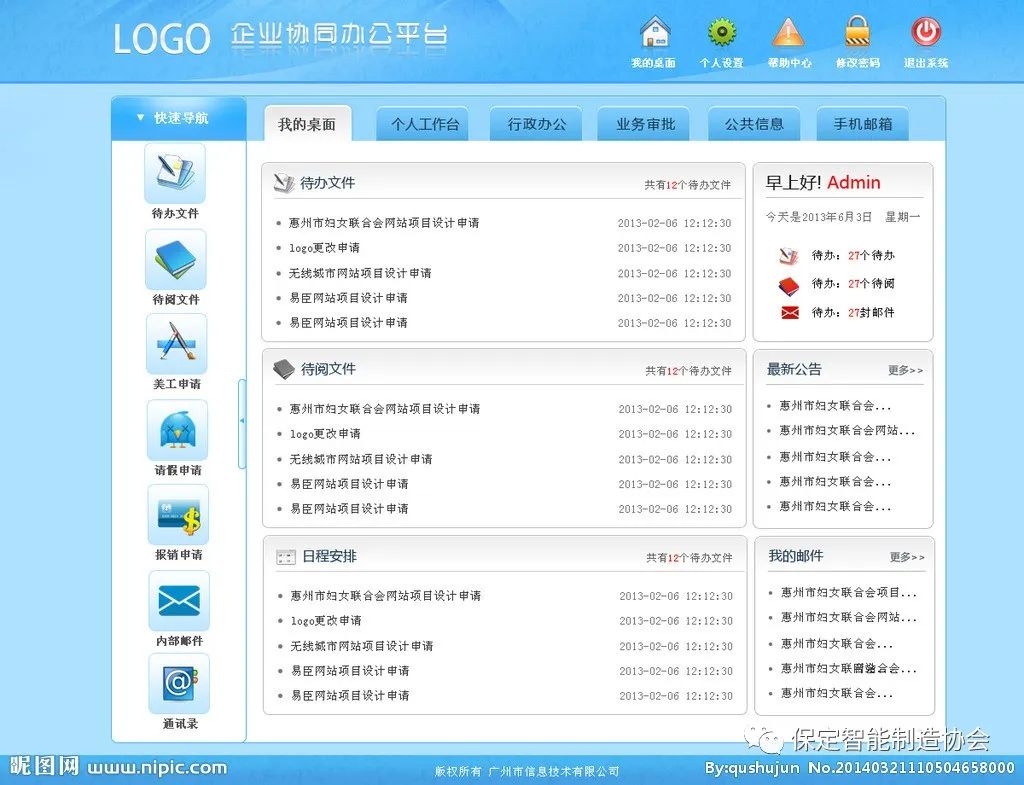Click the LOGO in header

(x=162, y=39)
